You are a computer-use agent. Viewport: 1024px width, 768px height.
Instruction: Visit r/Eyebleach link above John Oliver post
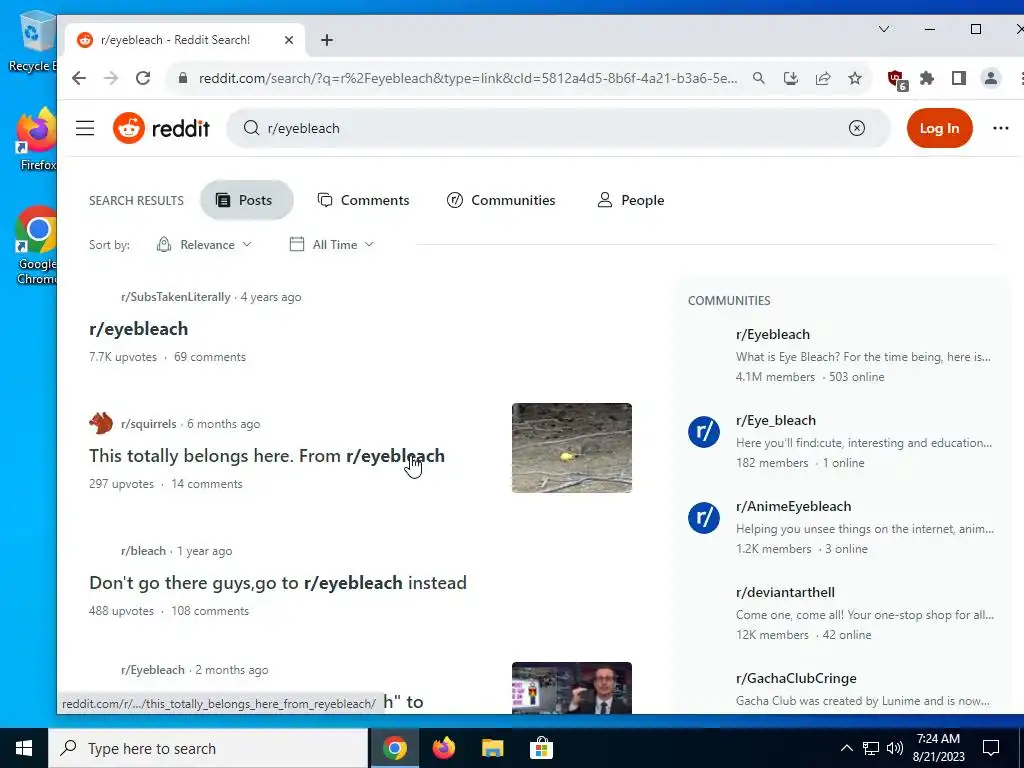[153, 669]
